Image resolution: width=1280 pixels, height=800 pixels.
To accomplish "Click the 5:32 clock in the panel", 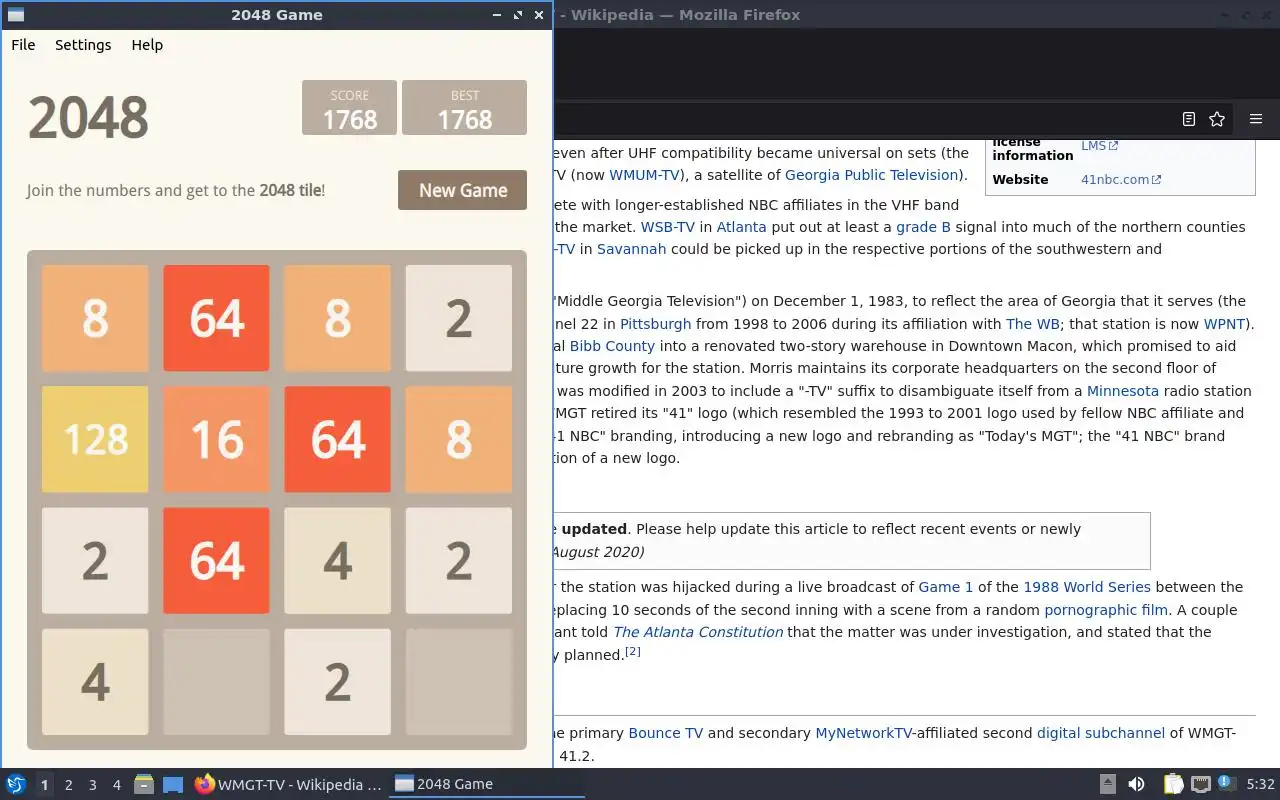I will (x=1260, y=784).
